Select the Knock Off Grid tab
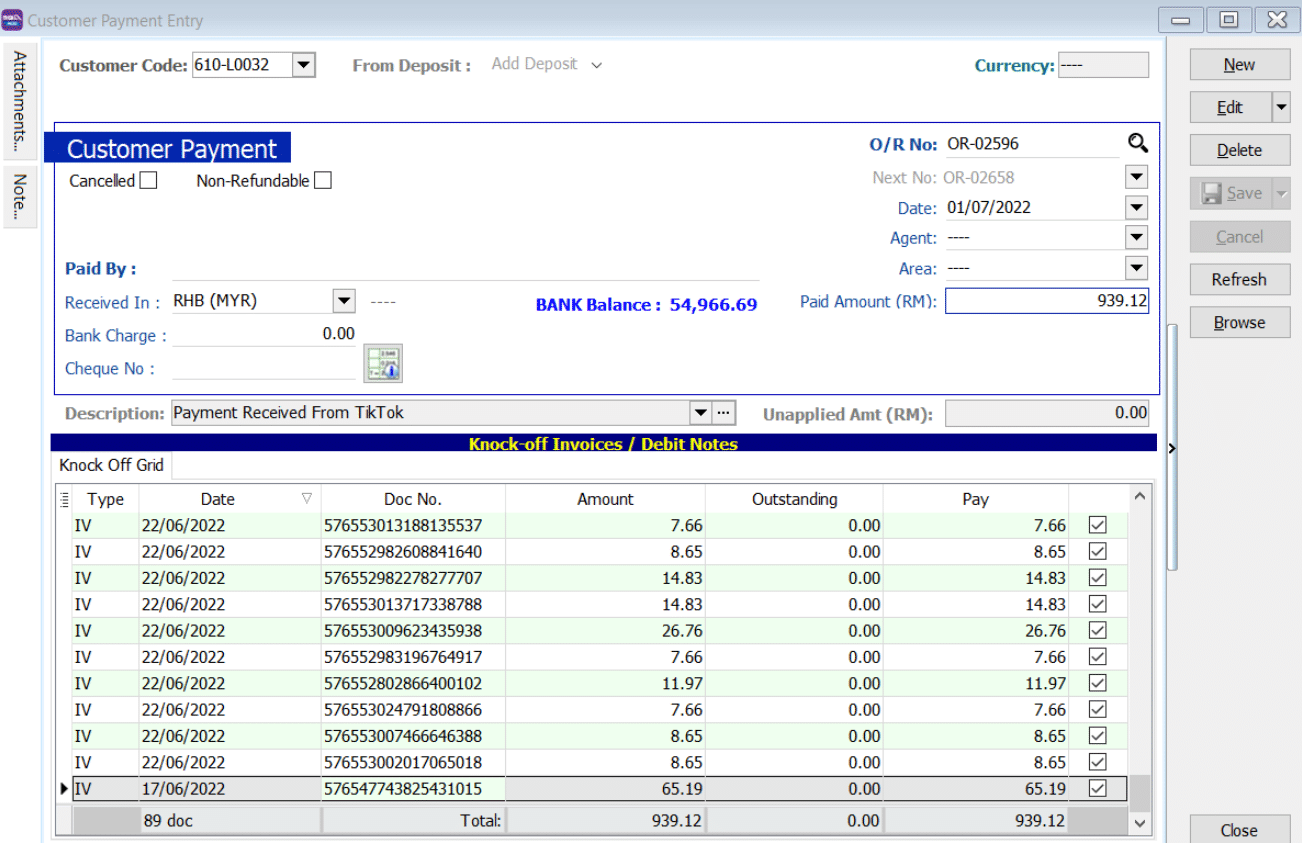Screen dimensions: 1302x843 (112, 465)
